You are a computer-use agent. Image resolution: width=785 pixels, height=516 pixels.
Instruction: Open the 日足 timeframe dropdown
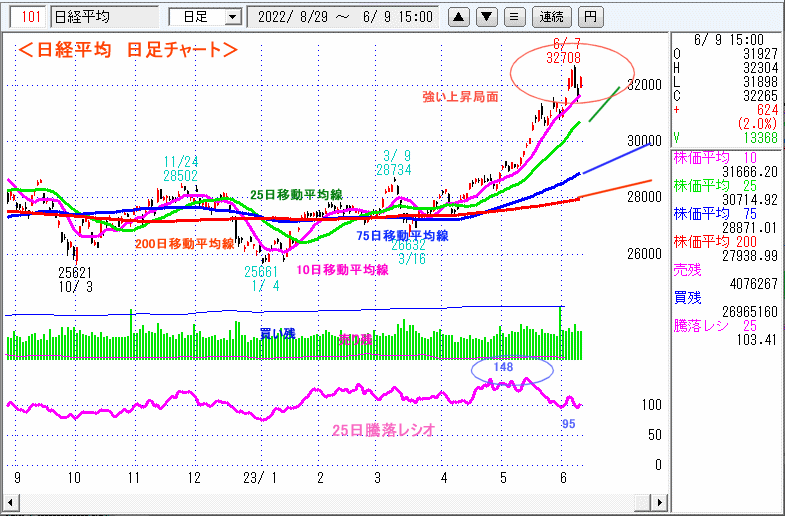205,17
